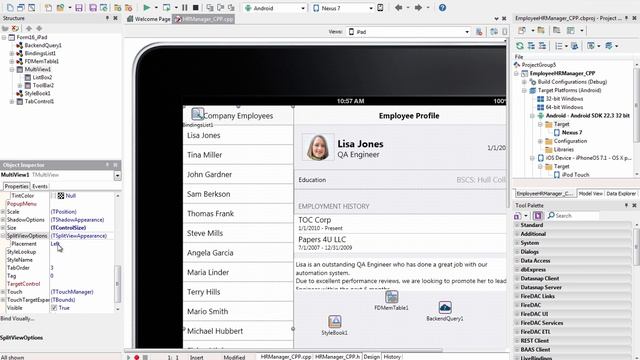The height and width of the screenshot is (360, 640).
Task: Click the Move Down arrow in Structure toolbar
Action: tap(39, 28)
